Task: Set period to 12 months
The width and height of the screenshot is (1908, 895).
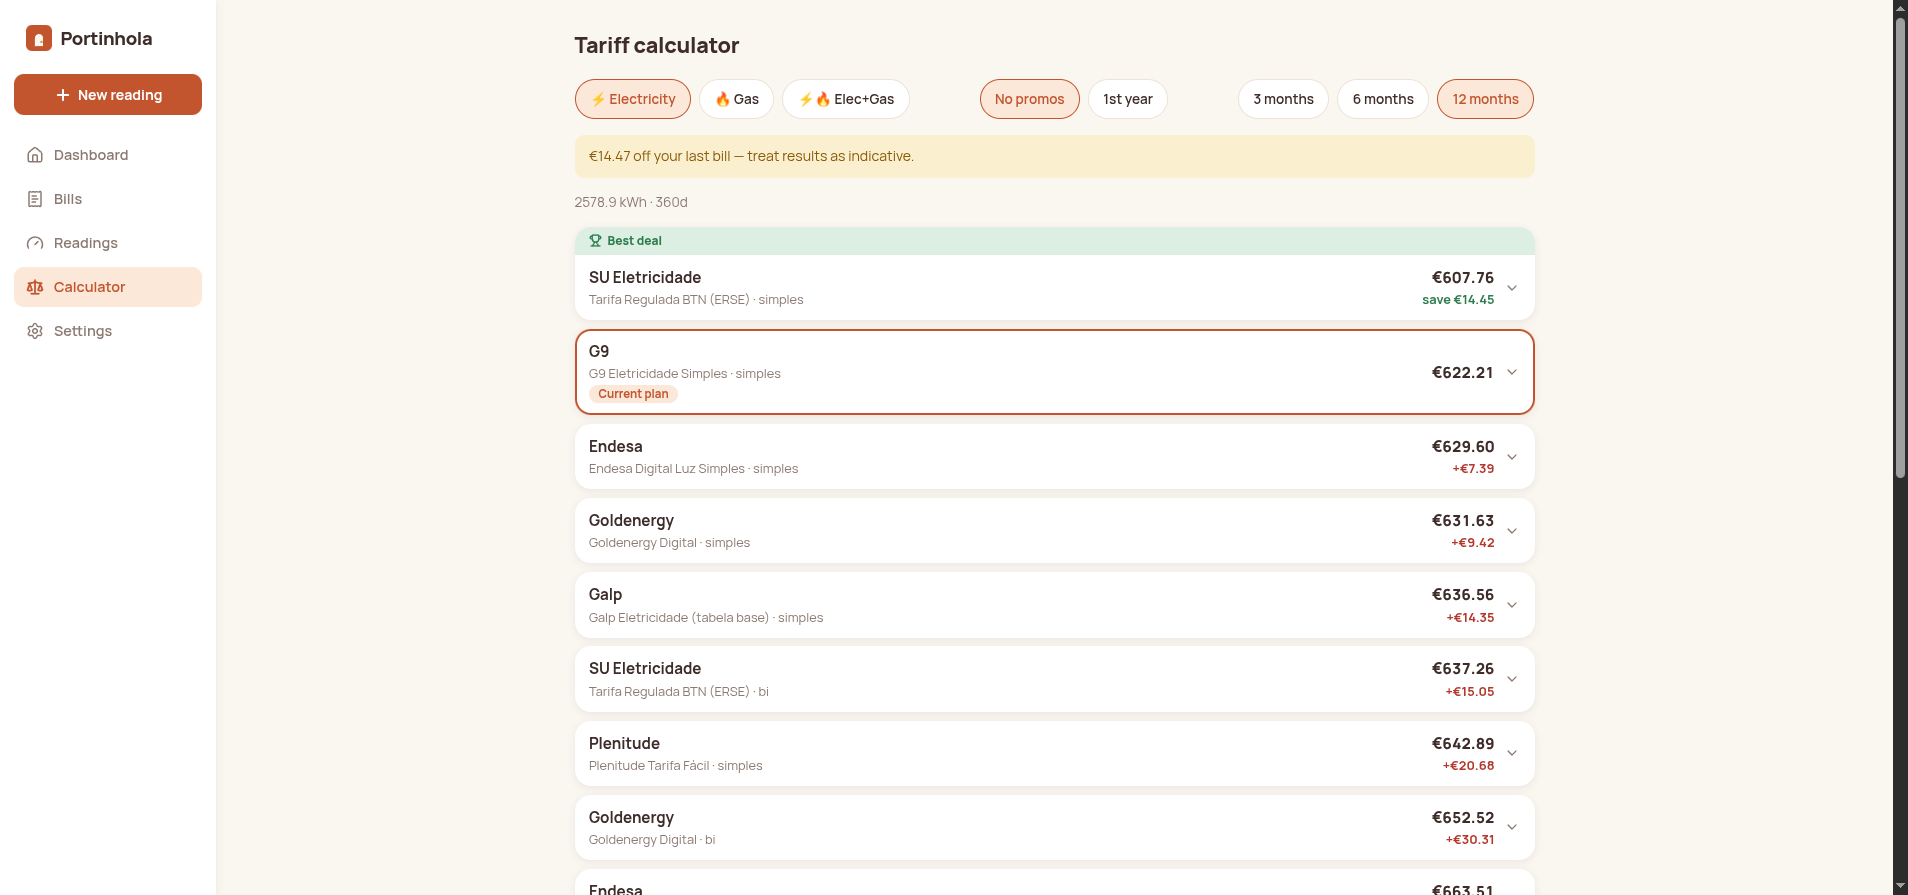Action: pos(1486,99)
